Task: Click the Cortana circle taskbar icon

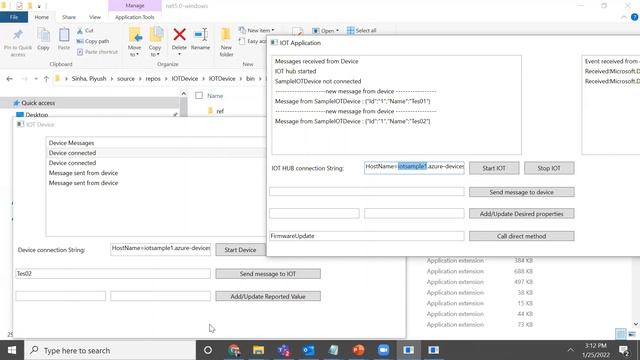Action: click(208, 350)
